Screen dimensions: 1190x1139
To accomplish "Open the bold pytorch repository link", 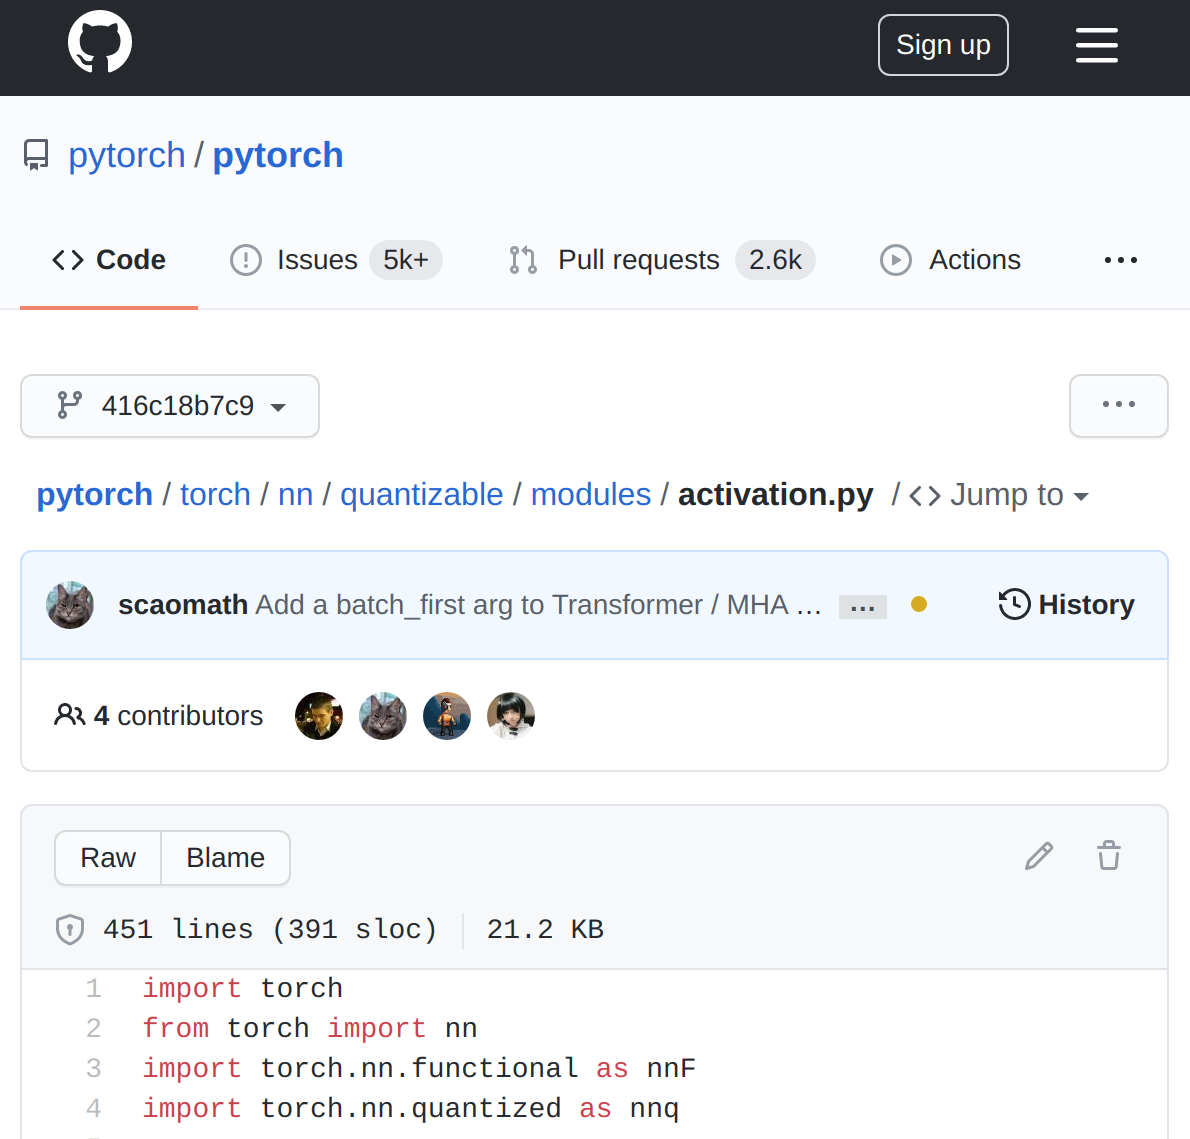I will (x=278, y=156).
